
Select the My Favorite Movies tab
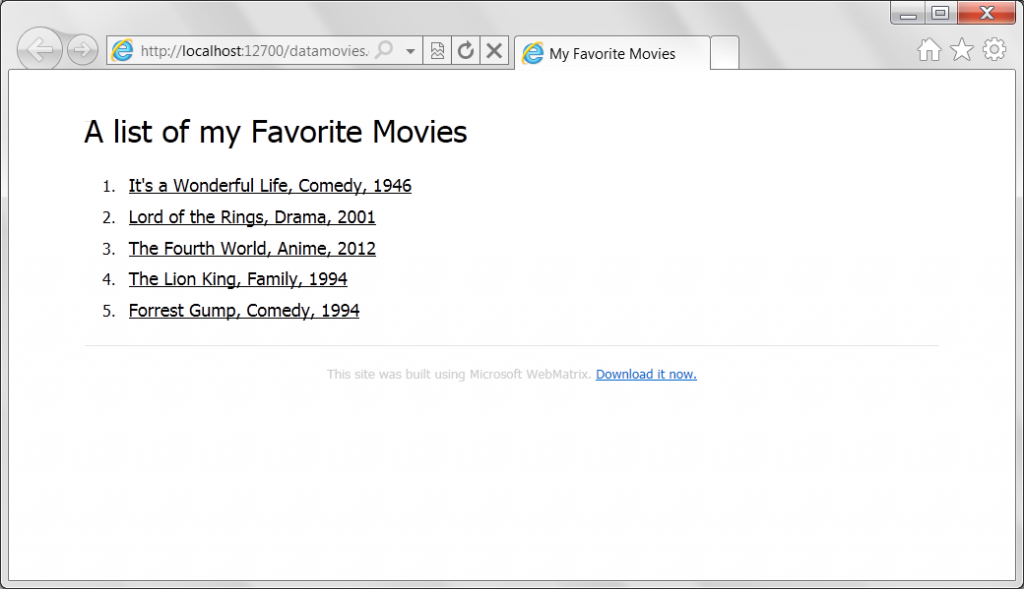(x=612, y=53)
